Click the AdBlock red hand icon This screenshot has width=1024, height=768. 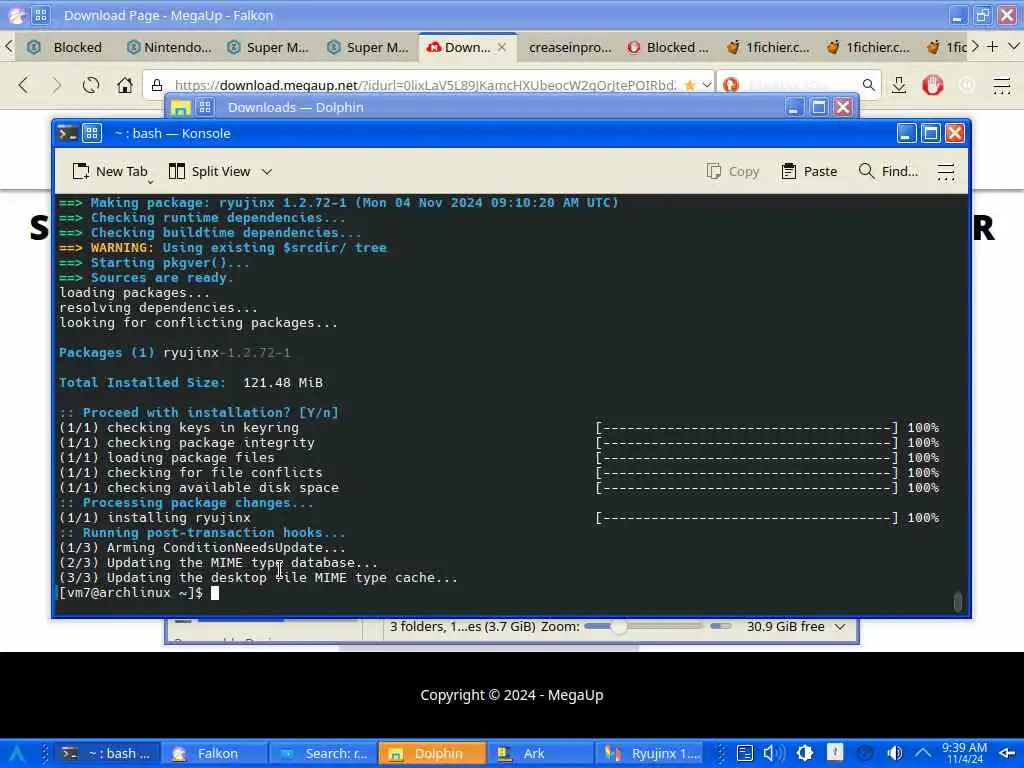pos(933,85)
